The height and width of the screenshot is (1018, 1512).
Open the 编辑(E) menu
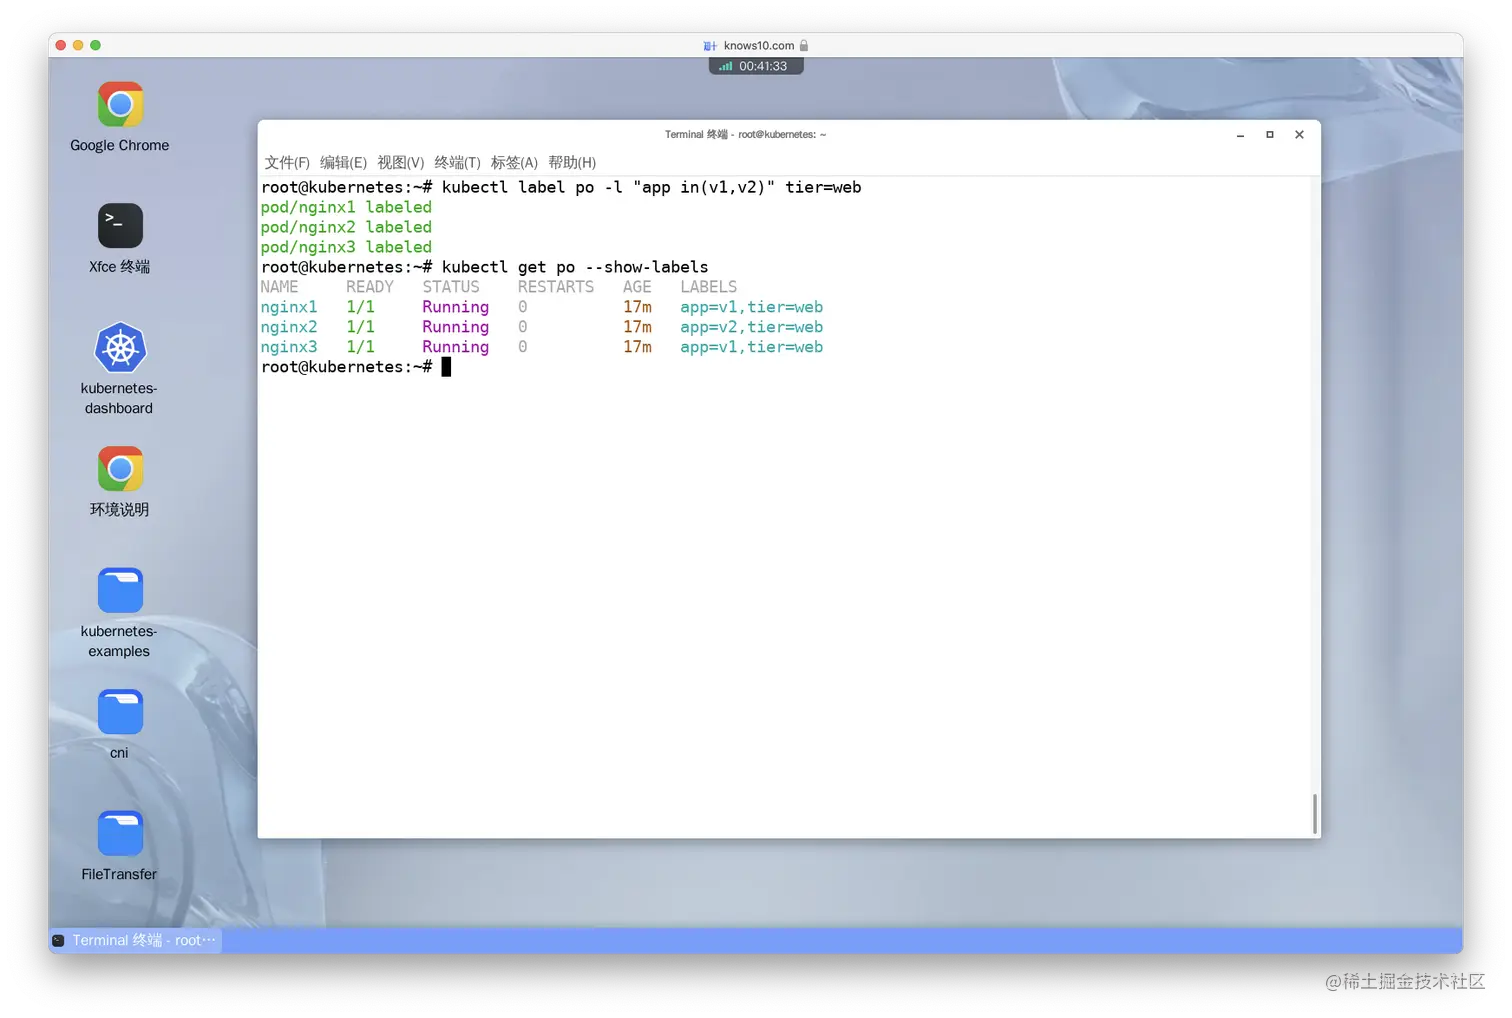[343, 162]
